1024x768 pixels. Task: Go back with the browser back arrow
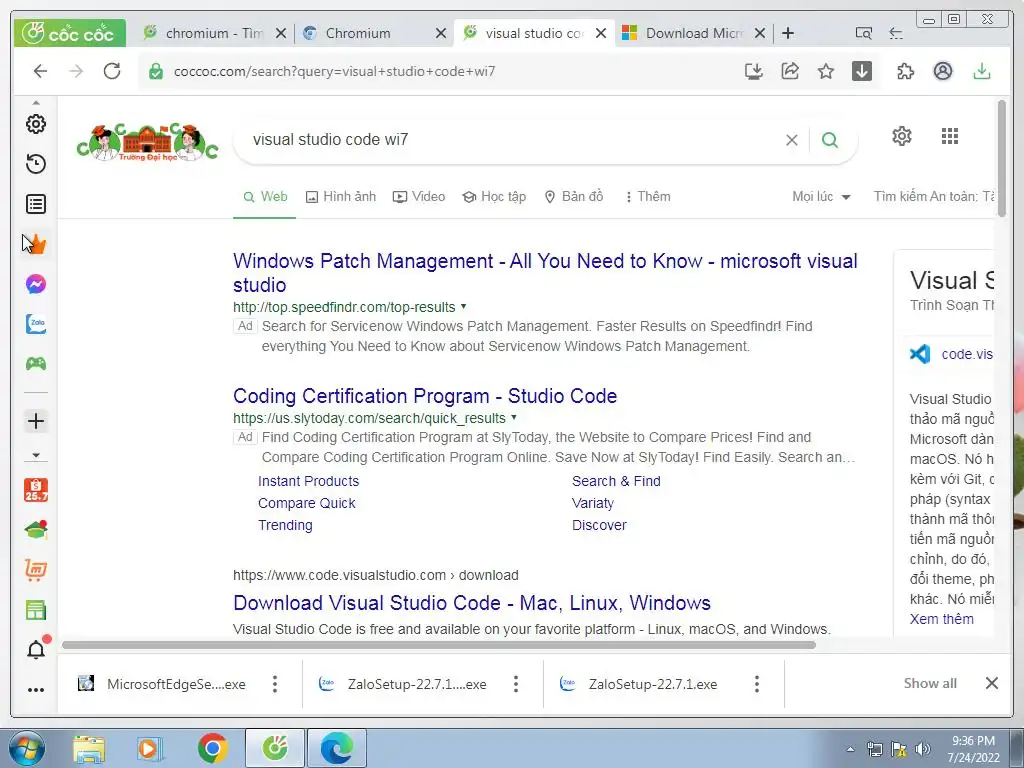(40, 71)
